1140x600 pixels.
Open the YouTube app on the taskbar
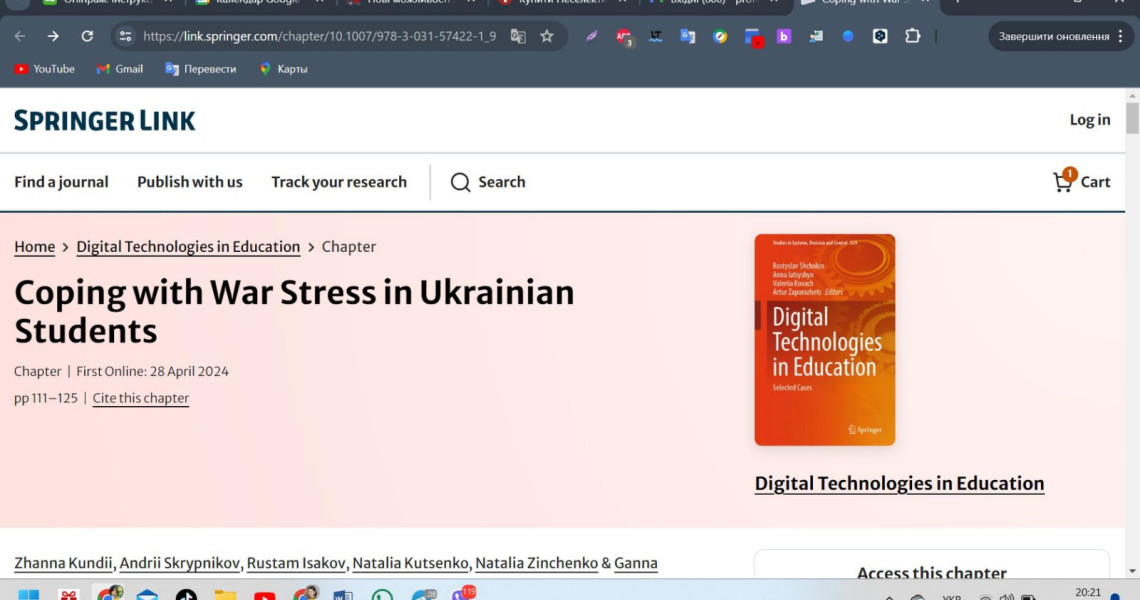pos(265,596)
